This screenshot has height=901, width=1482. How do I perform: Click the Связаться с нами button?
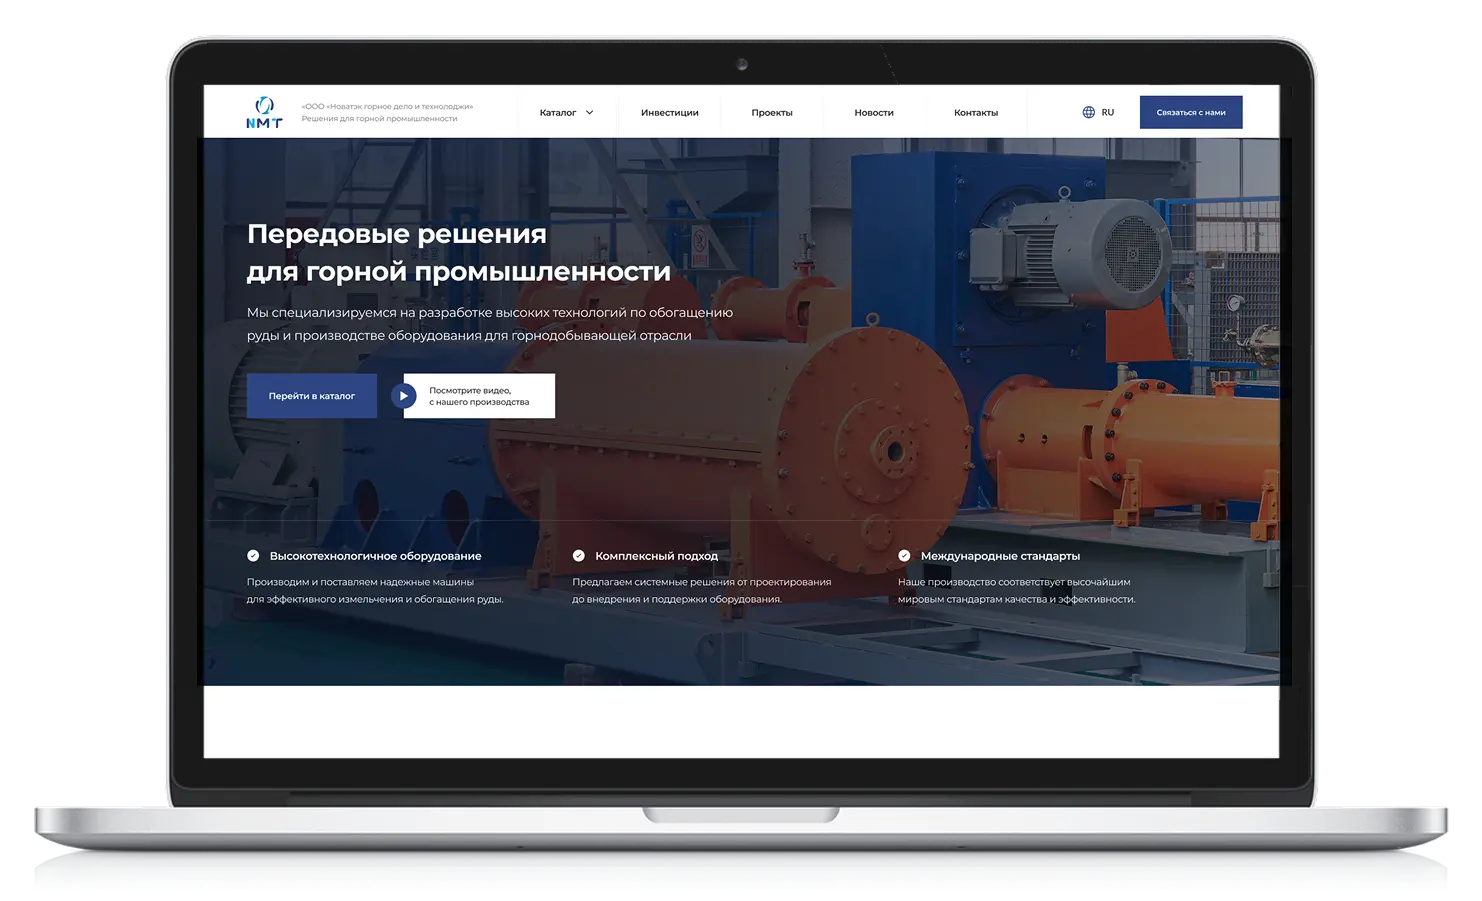click(1190, 113)
